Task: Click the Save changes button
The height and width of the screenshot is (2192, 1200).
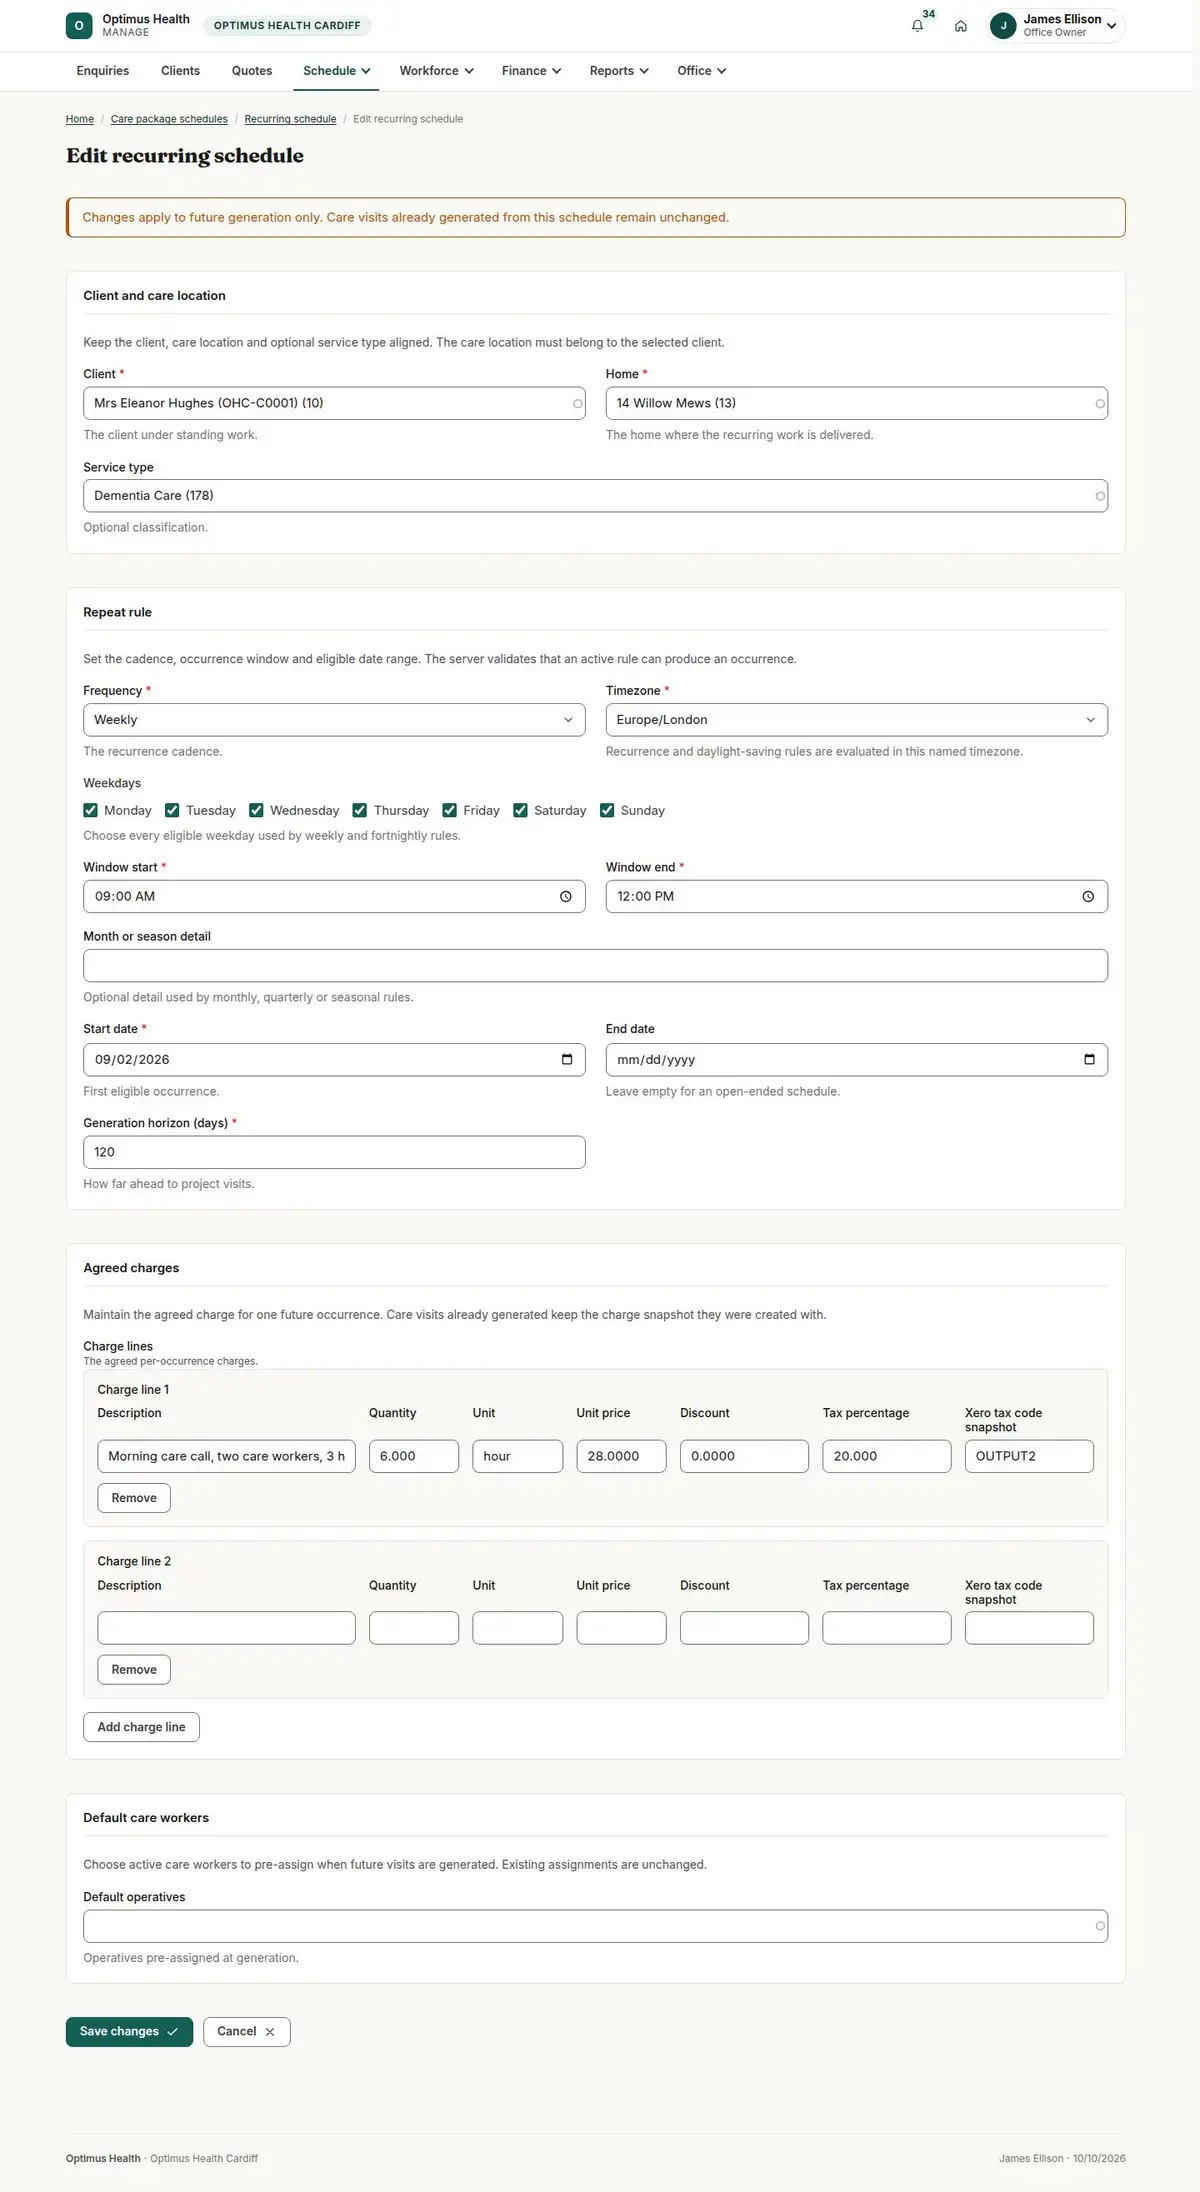Action: pos(129,2032)
